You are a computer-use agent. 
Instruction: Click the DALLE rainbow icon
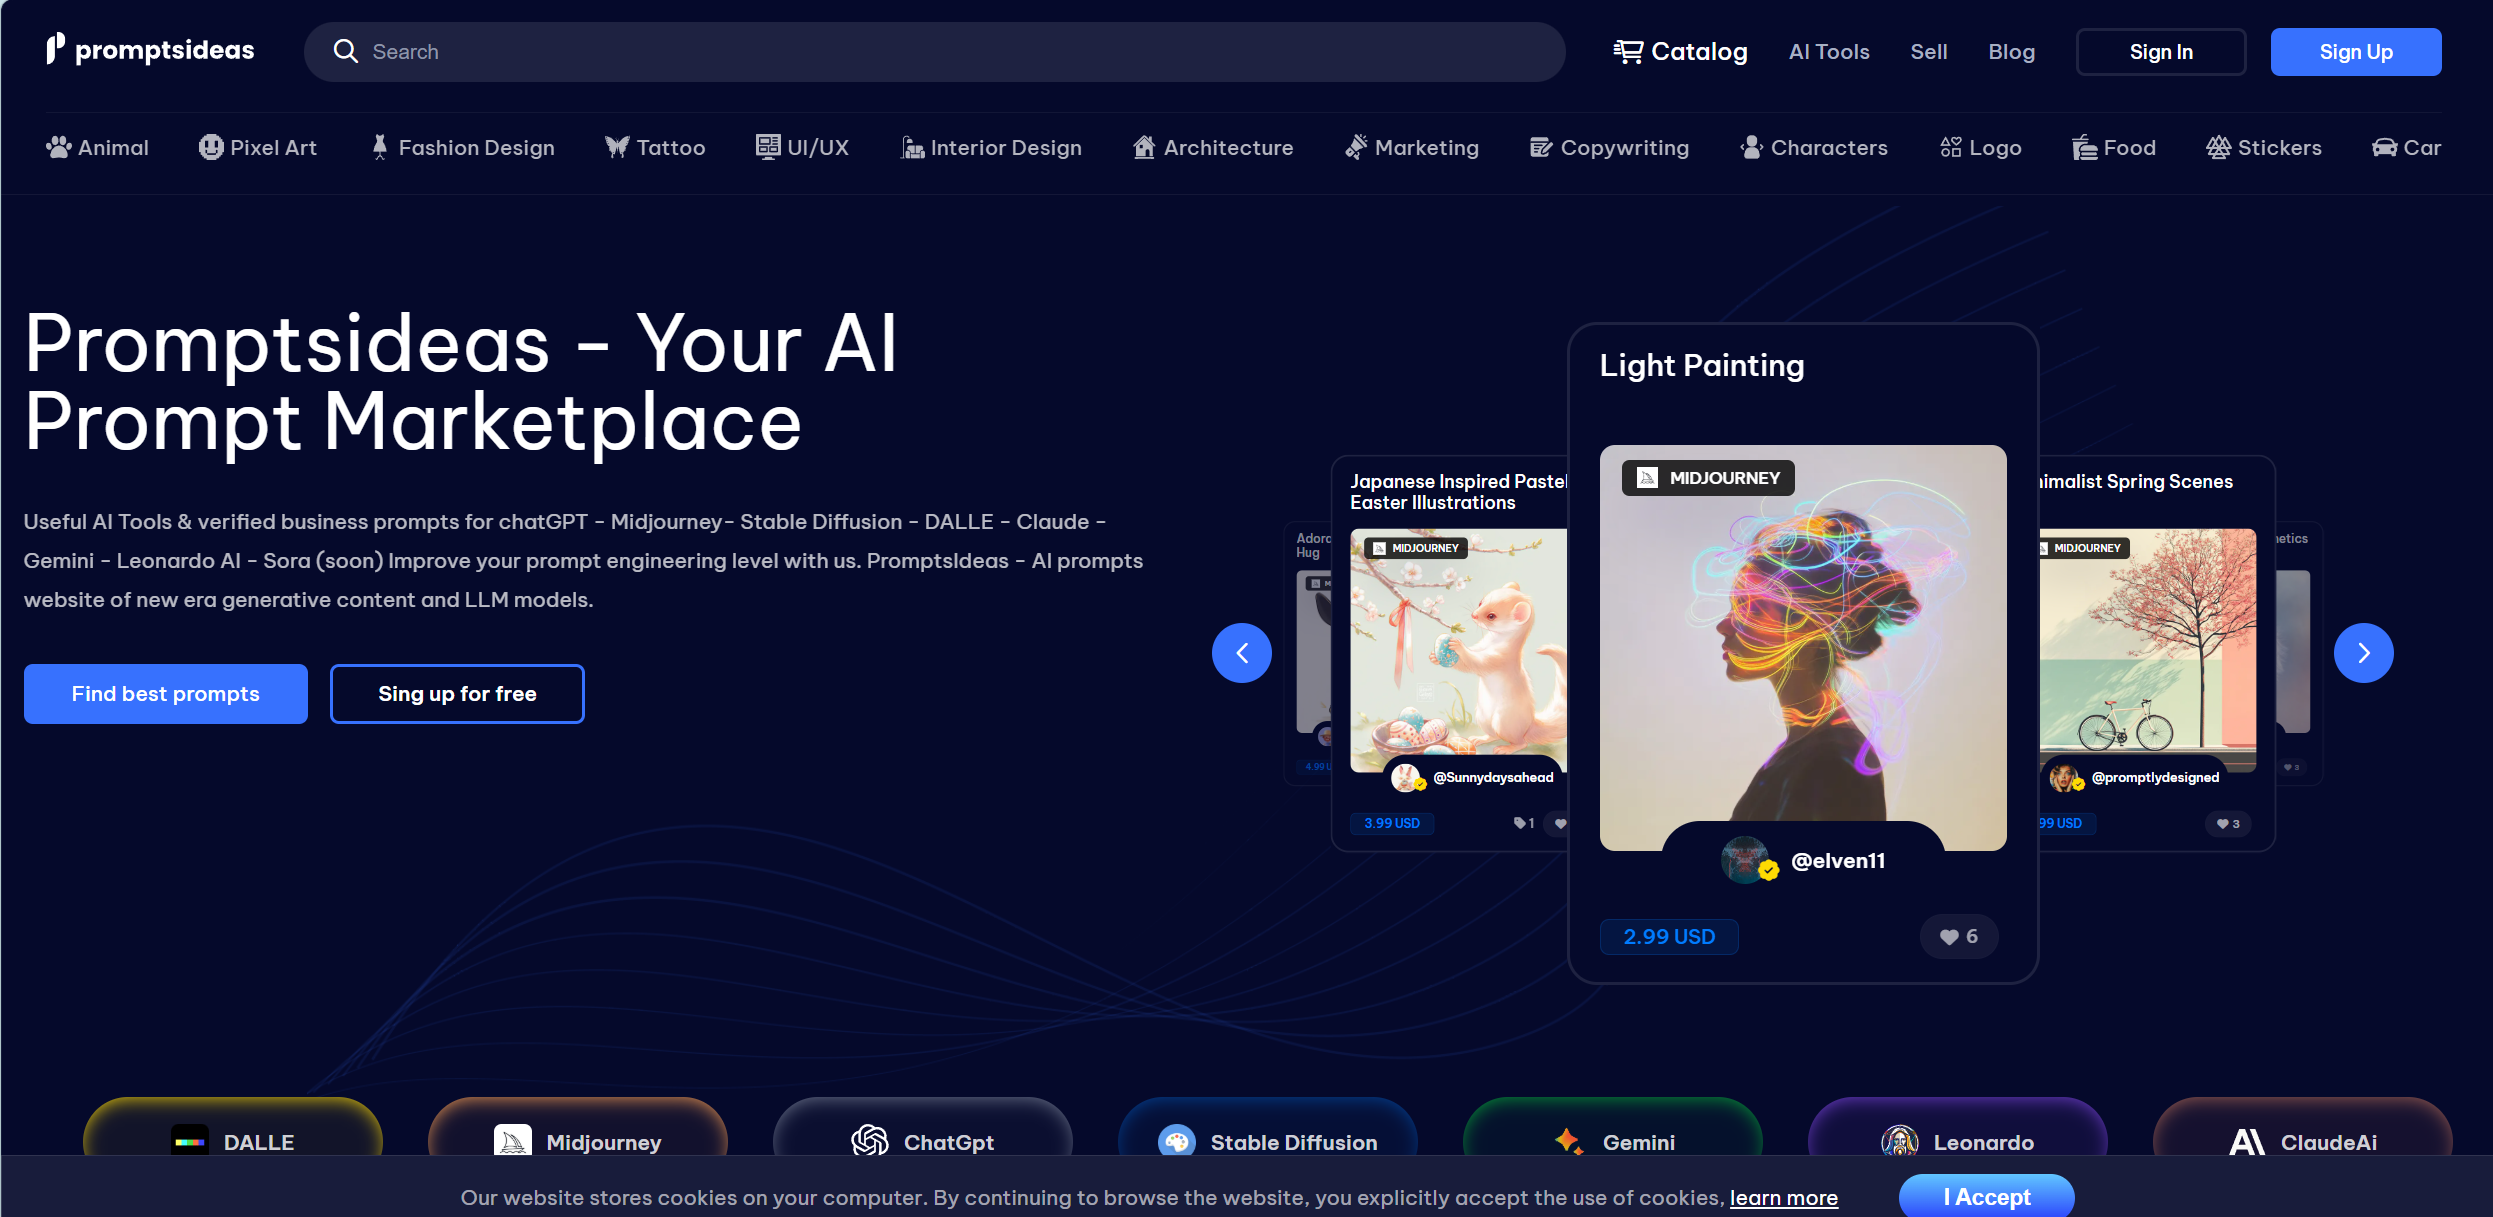tap(190, 1142)
